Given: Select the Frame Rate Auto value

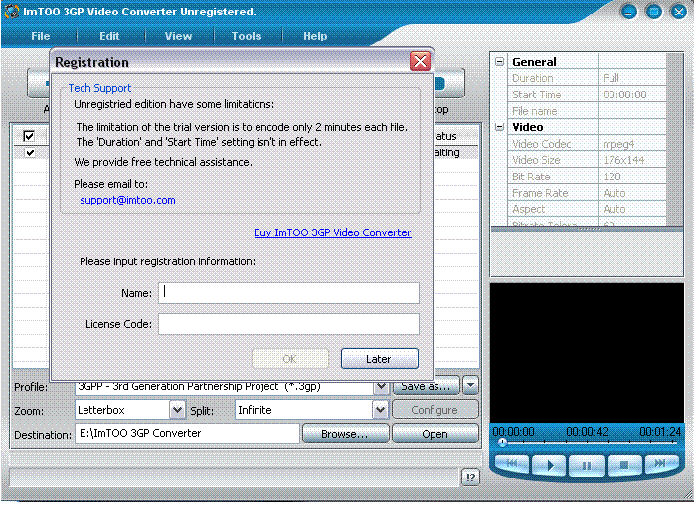Looking at the screenshot, I should (632, 193).
